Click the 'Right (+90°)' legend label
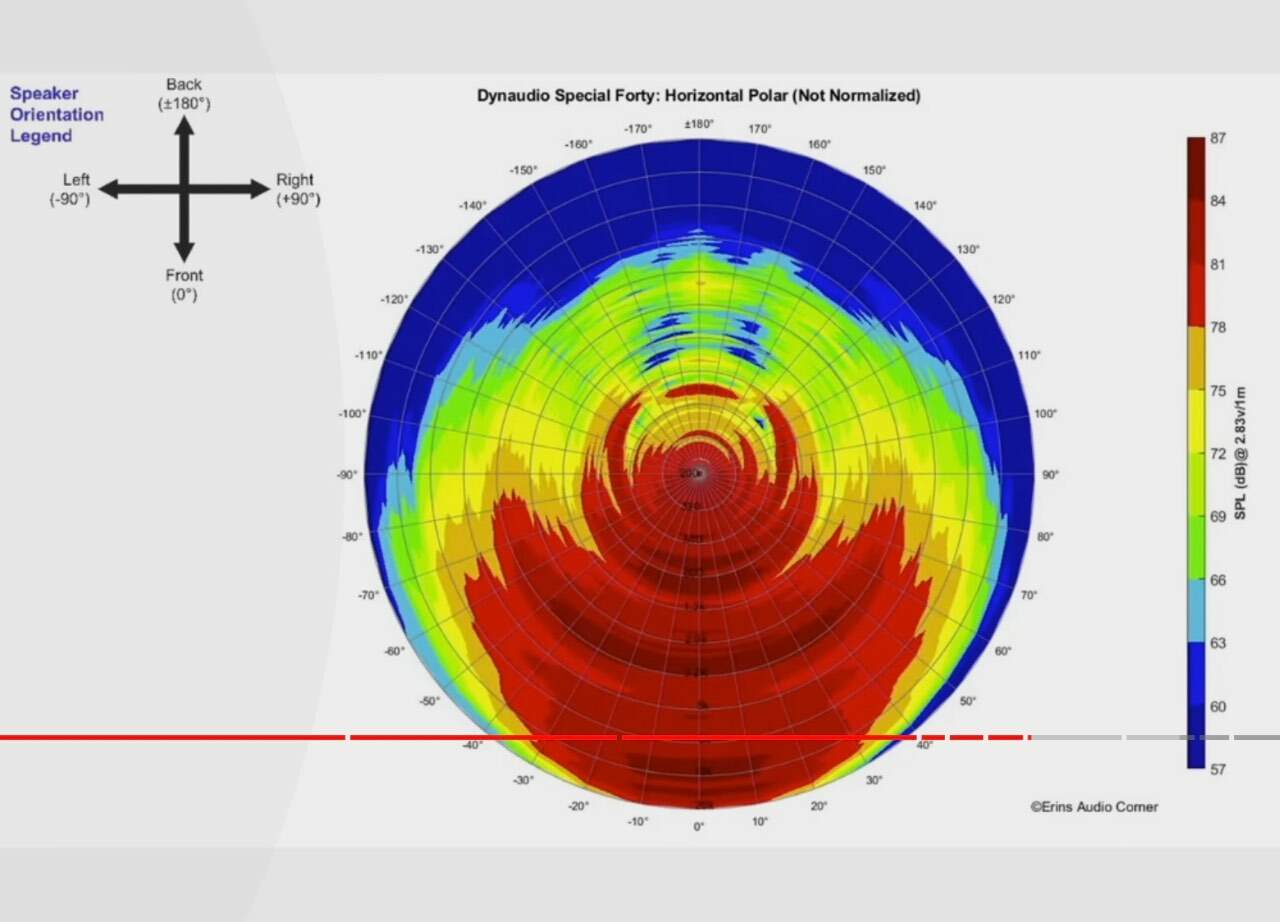Screen dimensions: 1280x922 (298, 189)
